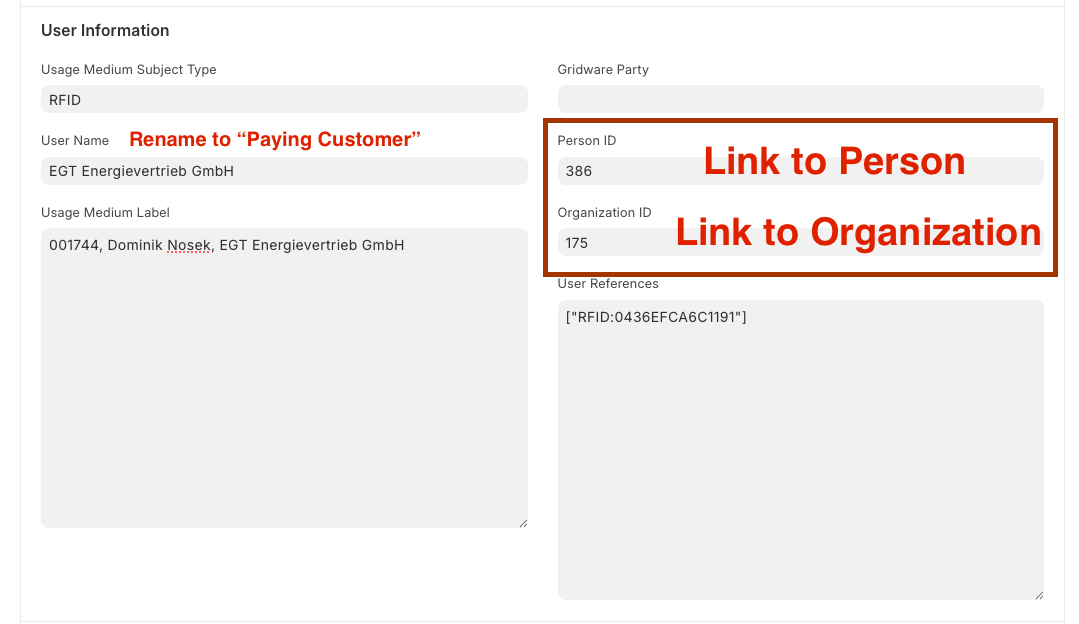
Task: Click the "Usage Medium Subject Type" label
Action: click(129, 69)
